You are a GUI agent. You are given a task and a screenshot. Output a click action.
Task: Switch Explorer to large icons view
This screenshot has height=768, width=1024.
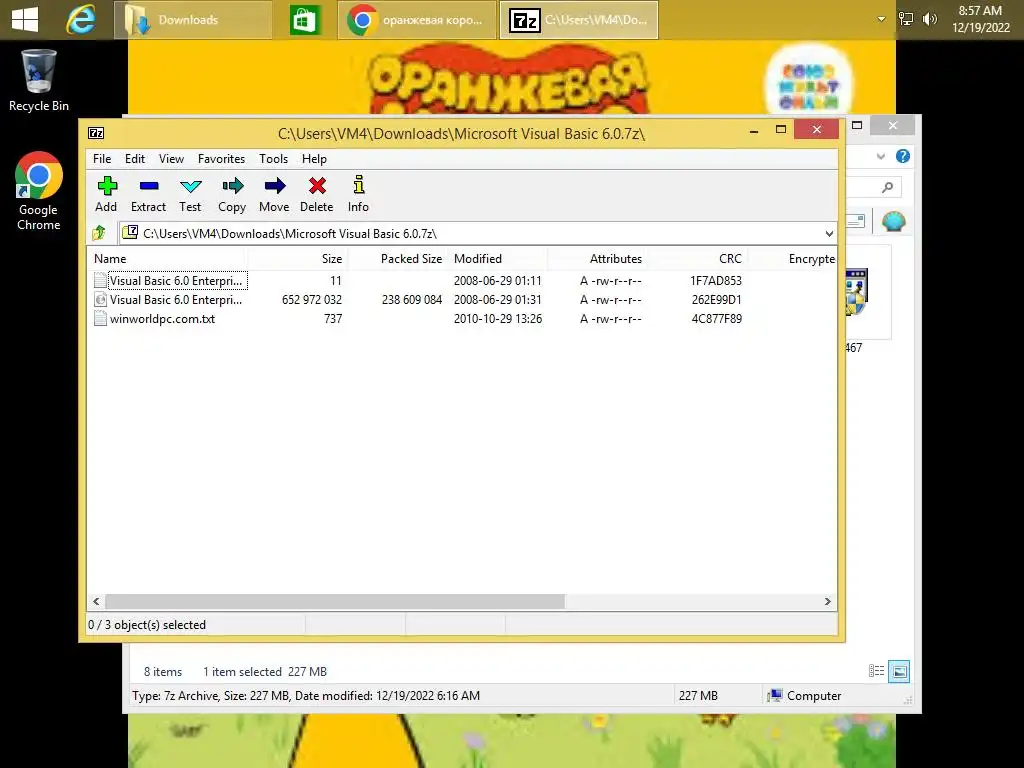899,671
